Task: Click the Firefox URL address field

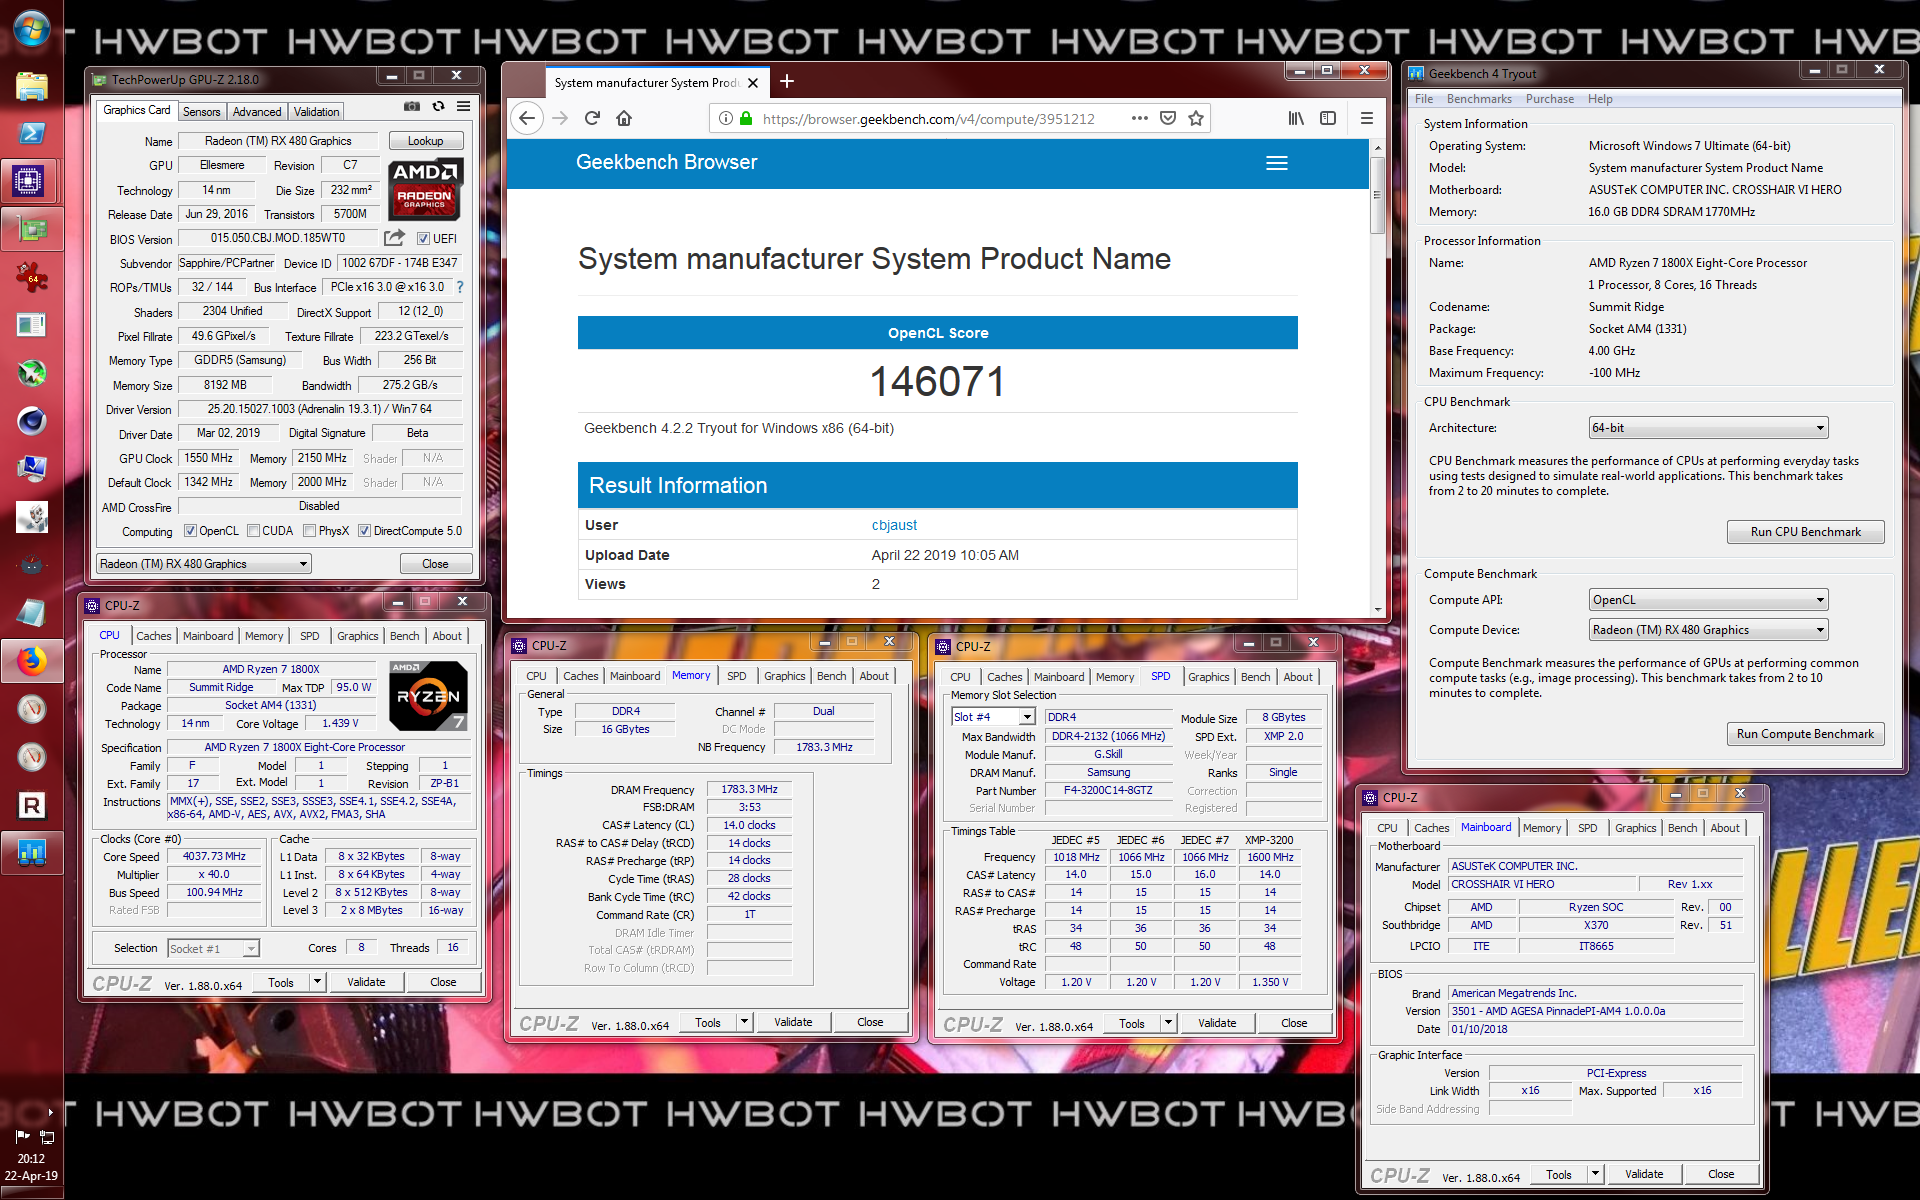Action: coord(928,119)
